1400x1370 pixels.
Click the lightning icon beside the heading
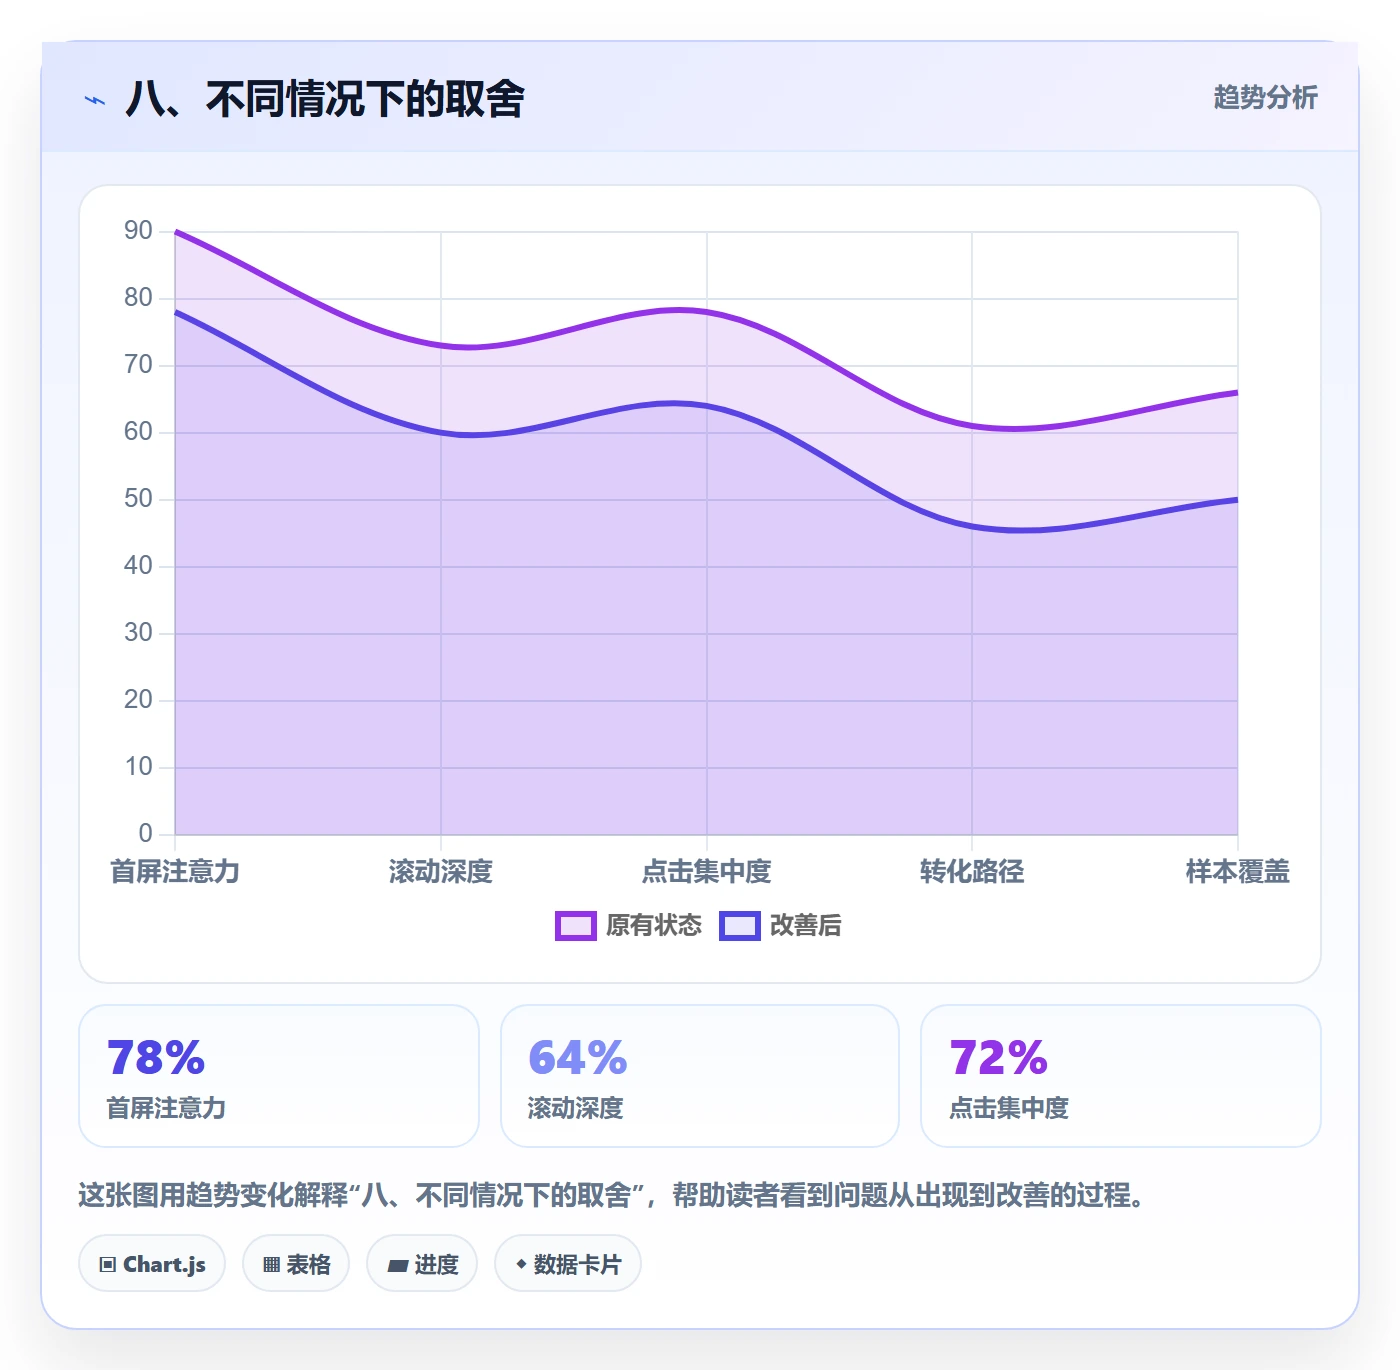tap(95, 100)
